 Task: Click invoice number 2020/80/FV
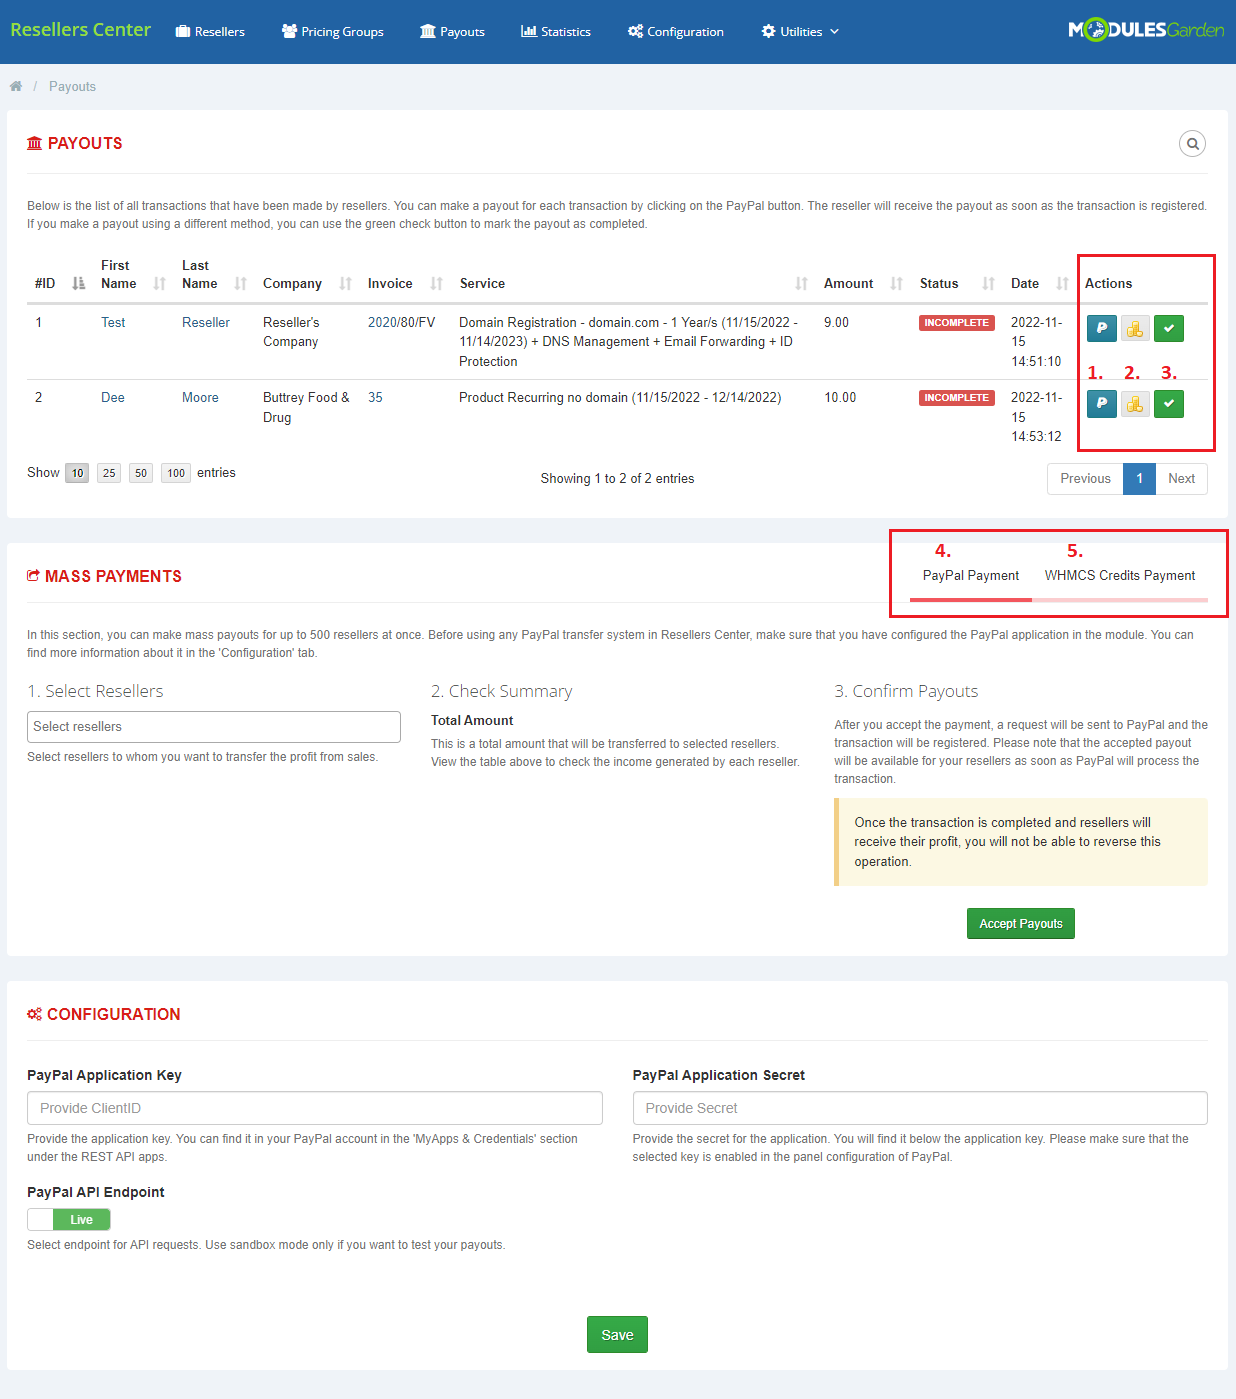[x=401, y=323]
